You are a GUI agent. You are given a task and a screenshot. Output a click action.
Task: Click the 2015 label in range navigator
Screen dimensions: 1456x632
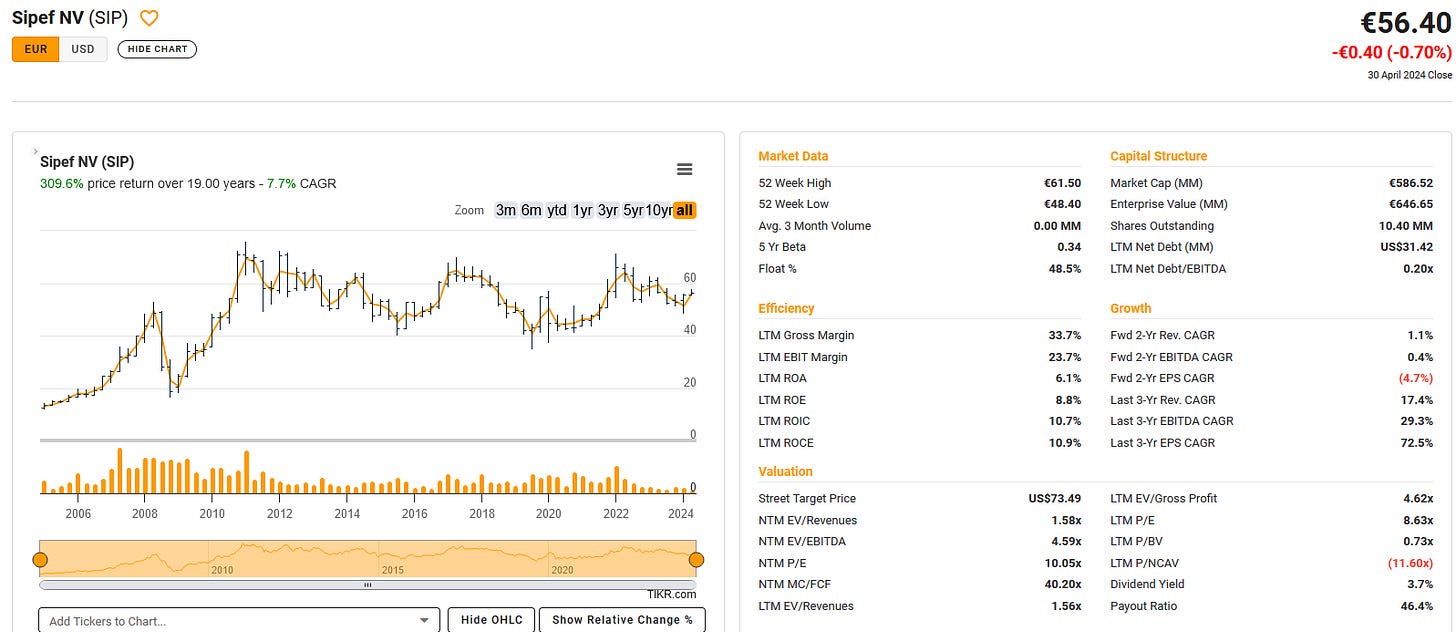pos(391,571)
